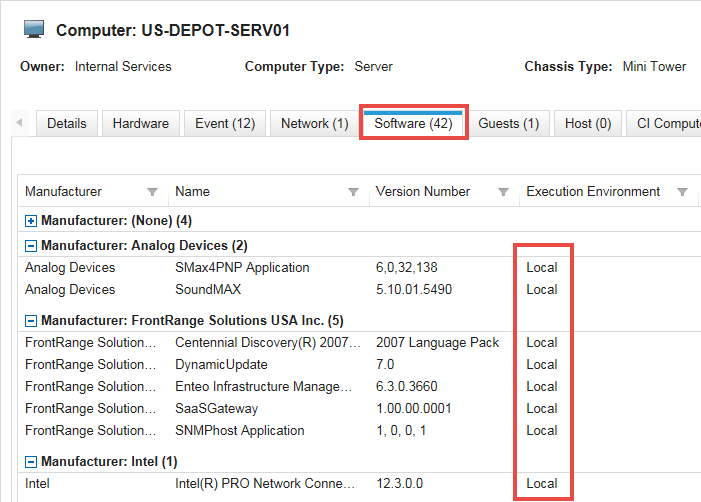Click the computer monitor icon beside US-DEPOT-SERV01
The image size is (701, 502).
pos(34,30)
